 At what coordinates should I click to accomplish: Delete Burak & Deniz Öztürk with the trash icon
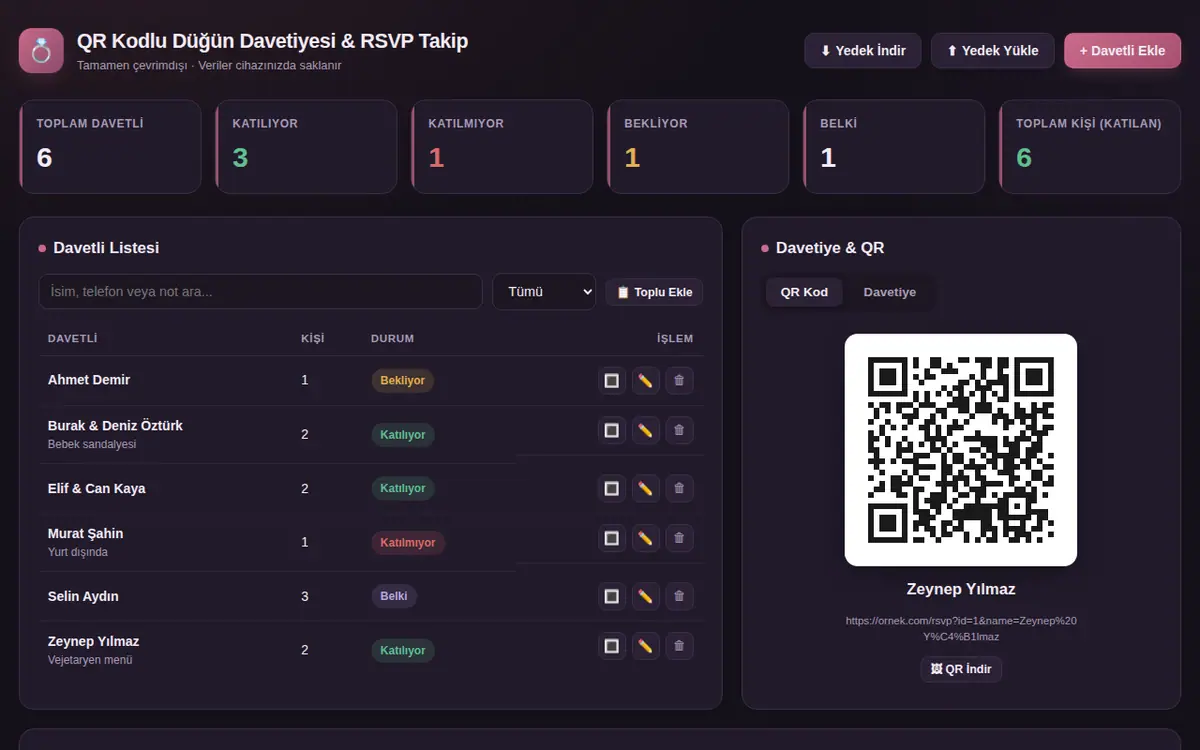pyautogui.click(x=679, y=430)
